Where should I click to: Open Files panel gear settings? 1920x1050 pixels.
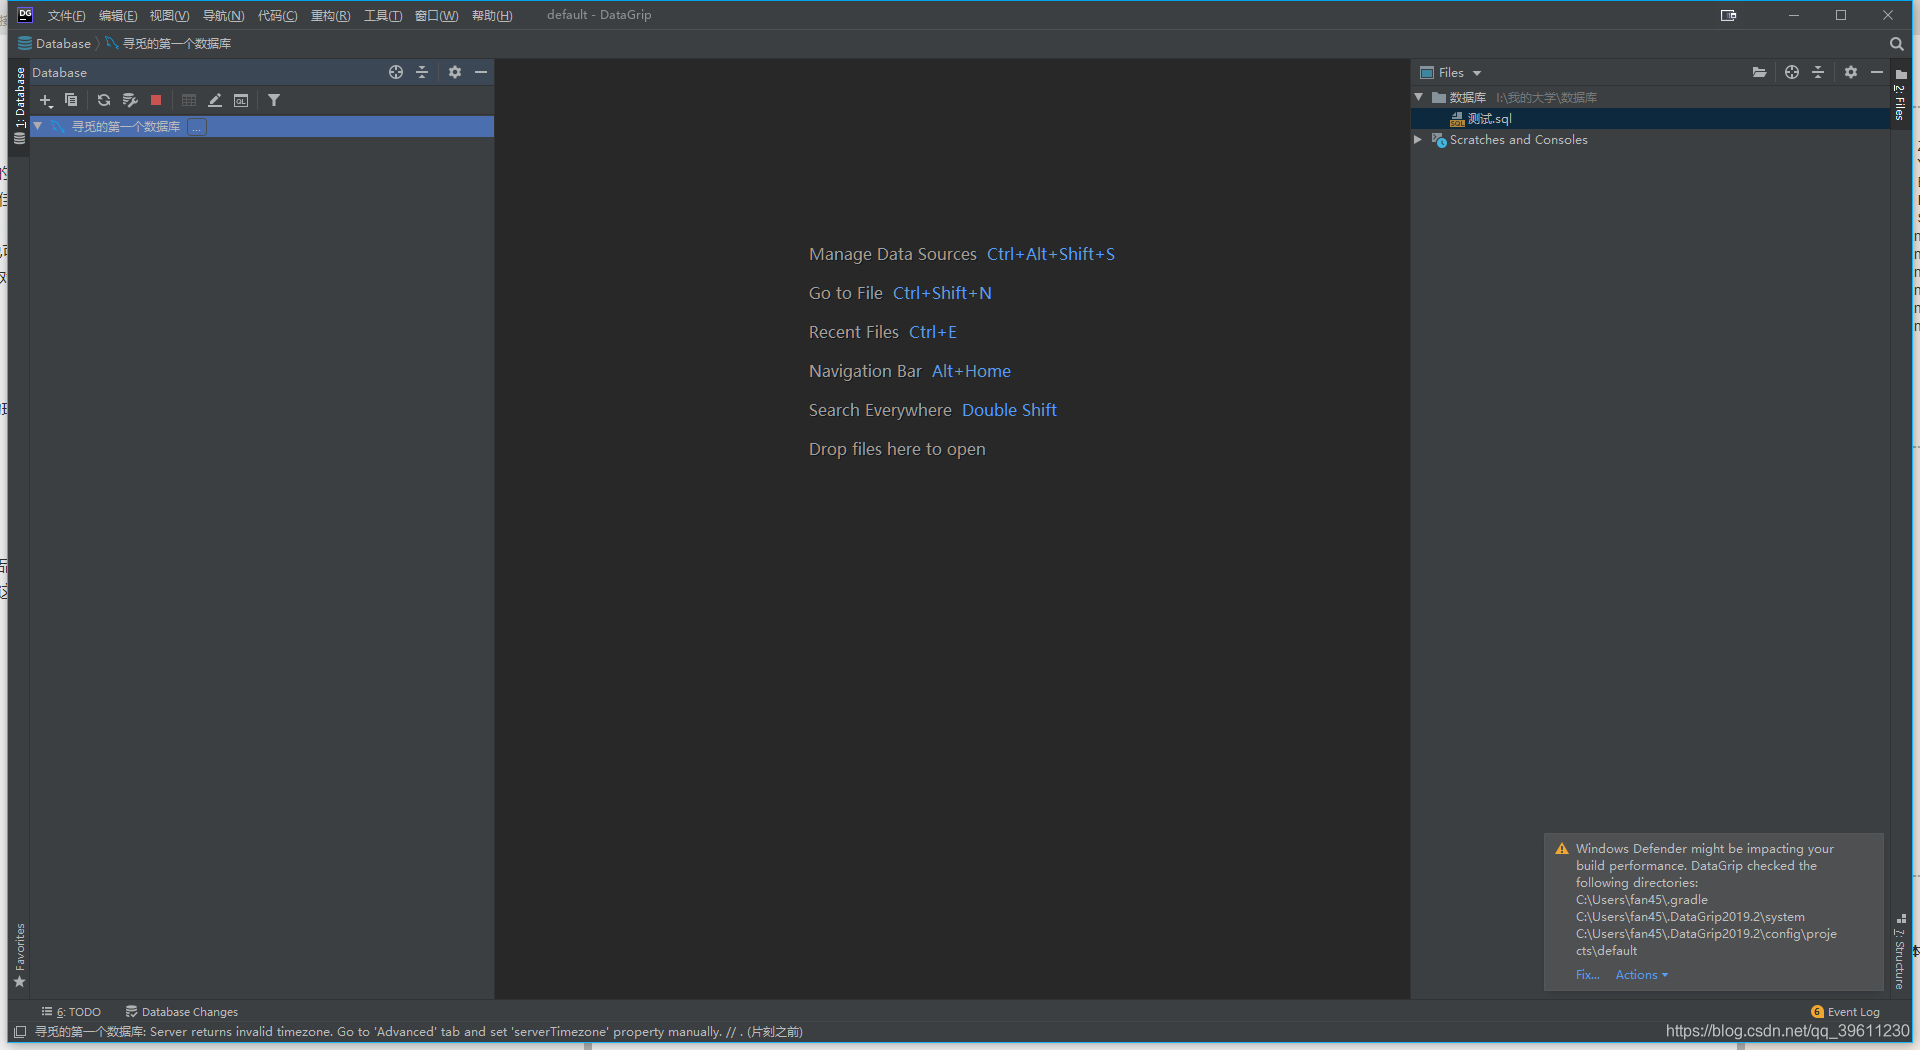[1851, 72]
